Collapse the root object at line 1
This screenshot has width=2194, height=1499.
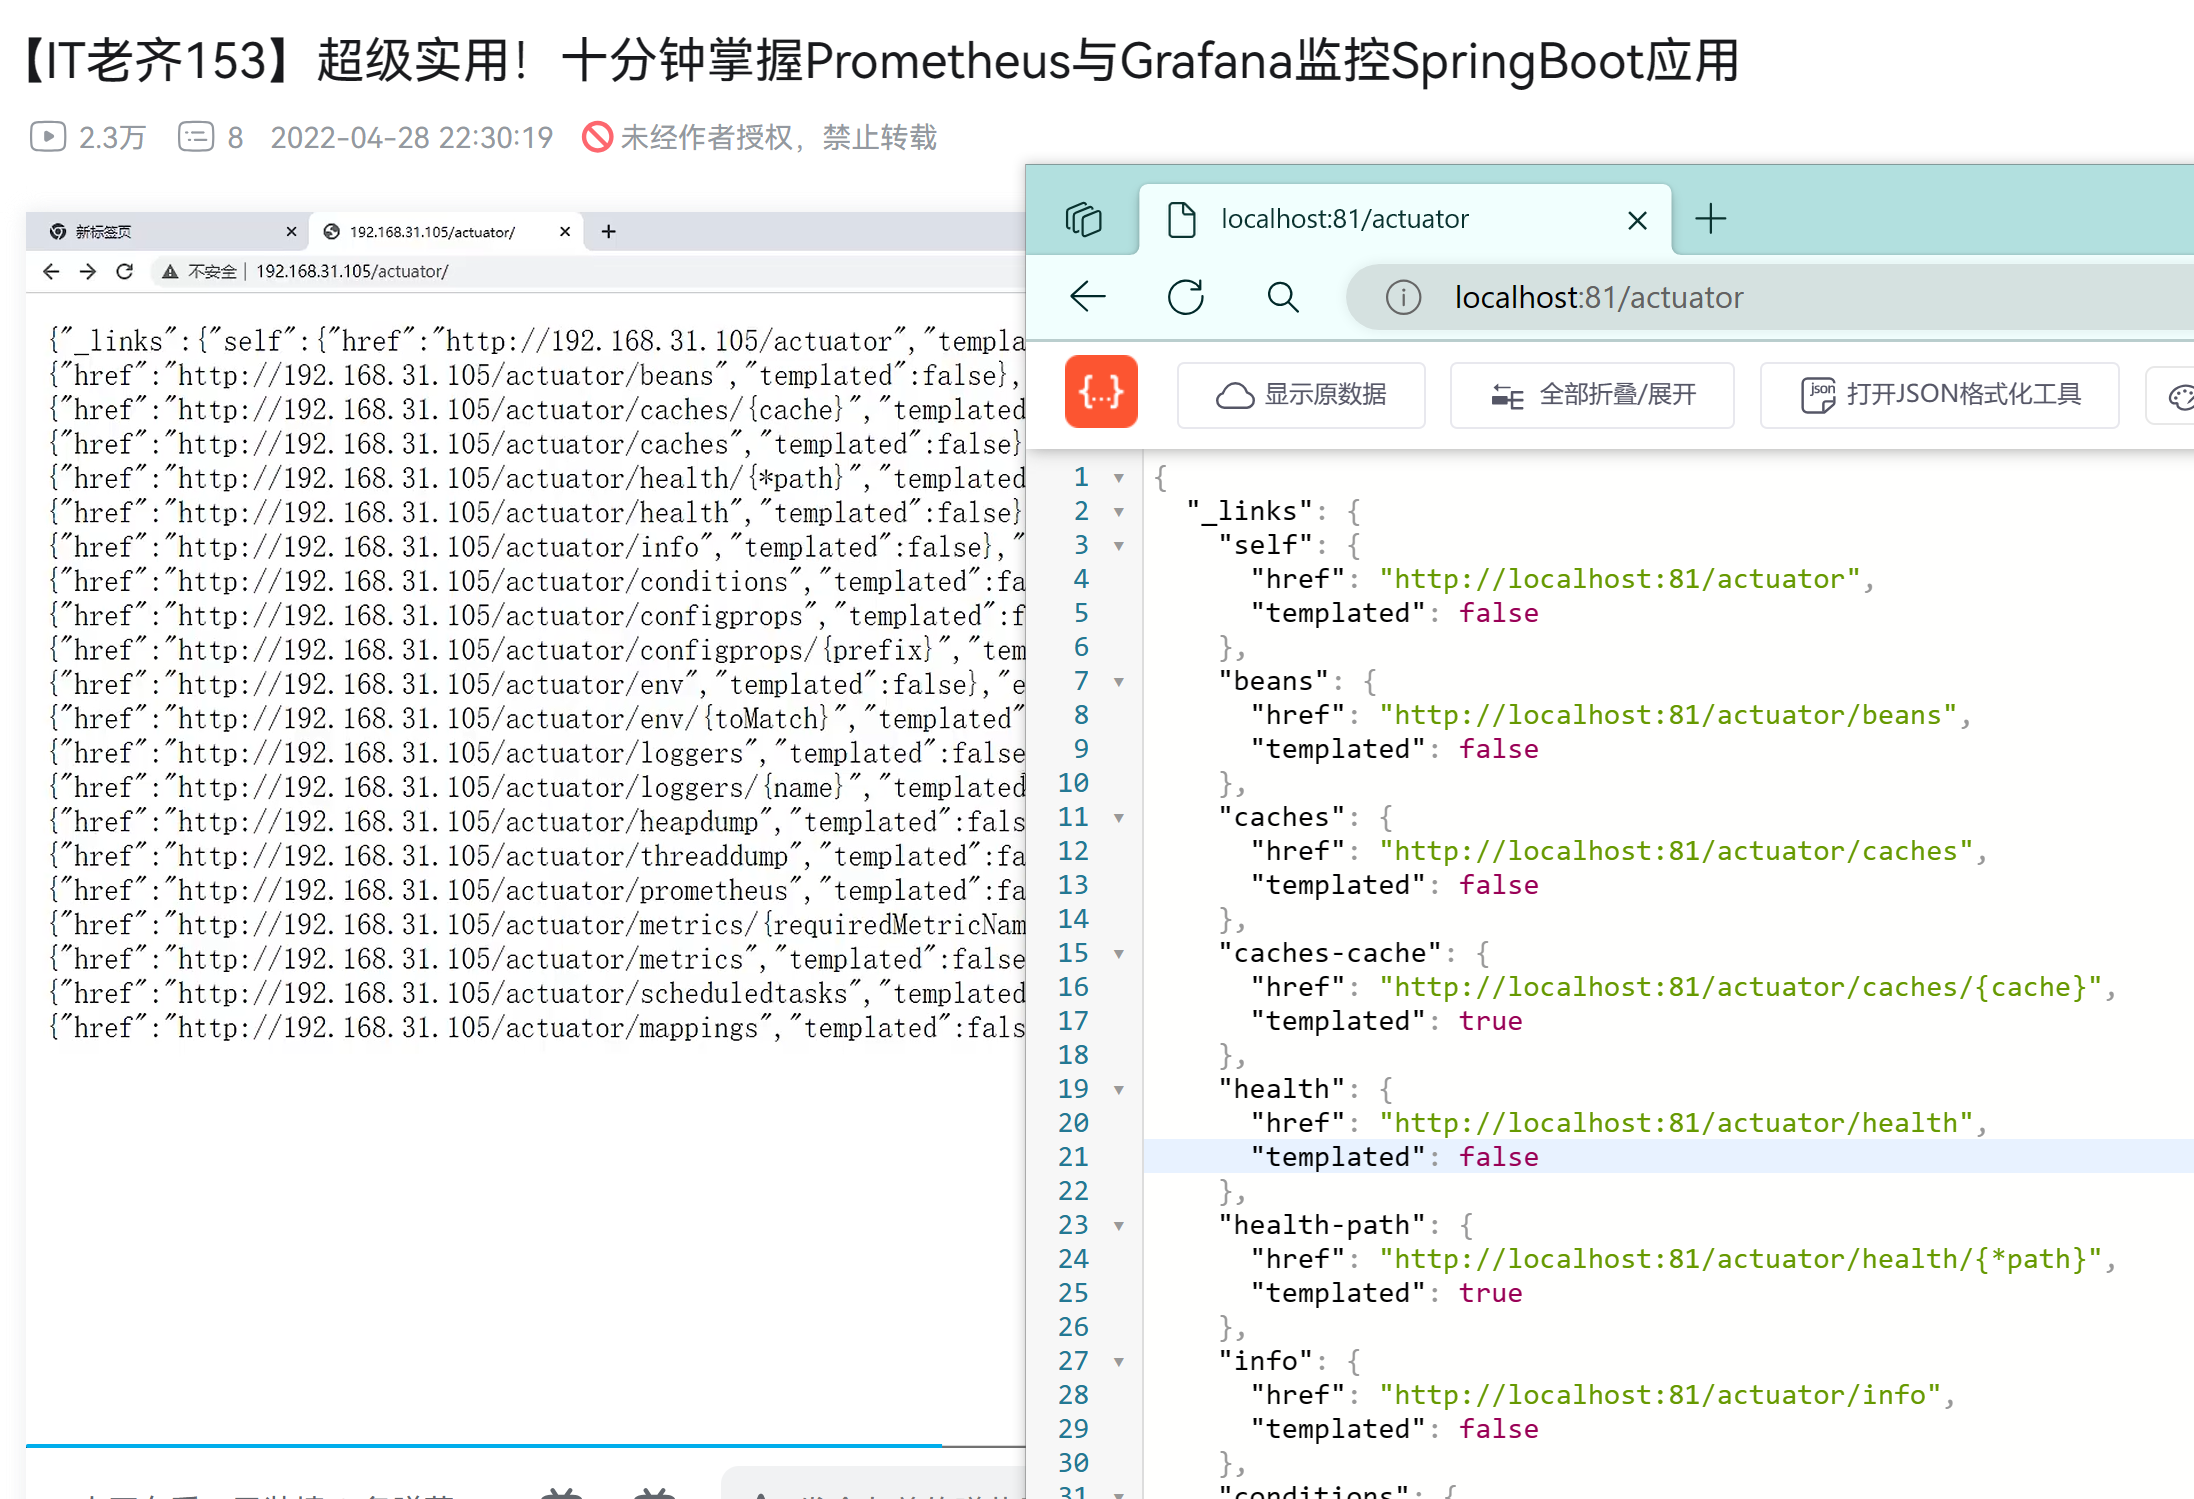[x=1119, y=478]
